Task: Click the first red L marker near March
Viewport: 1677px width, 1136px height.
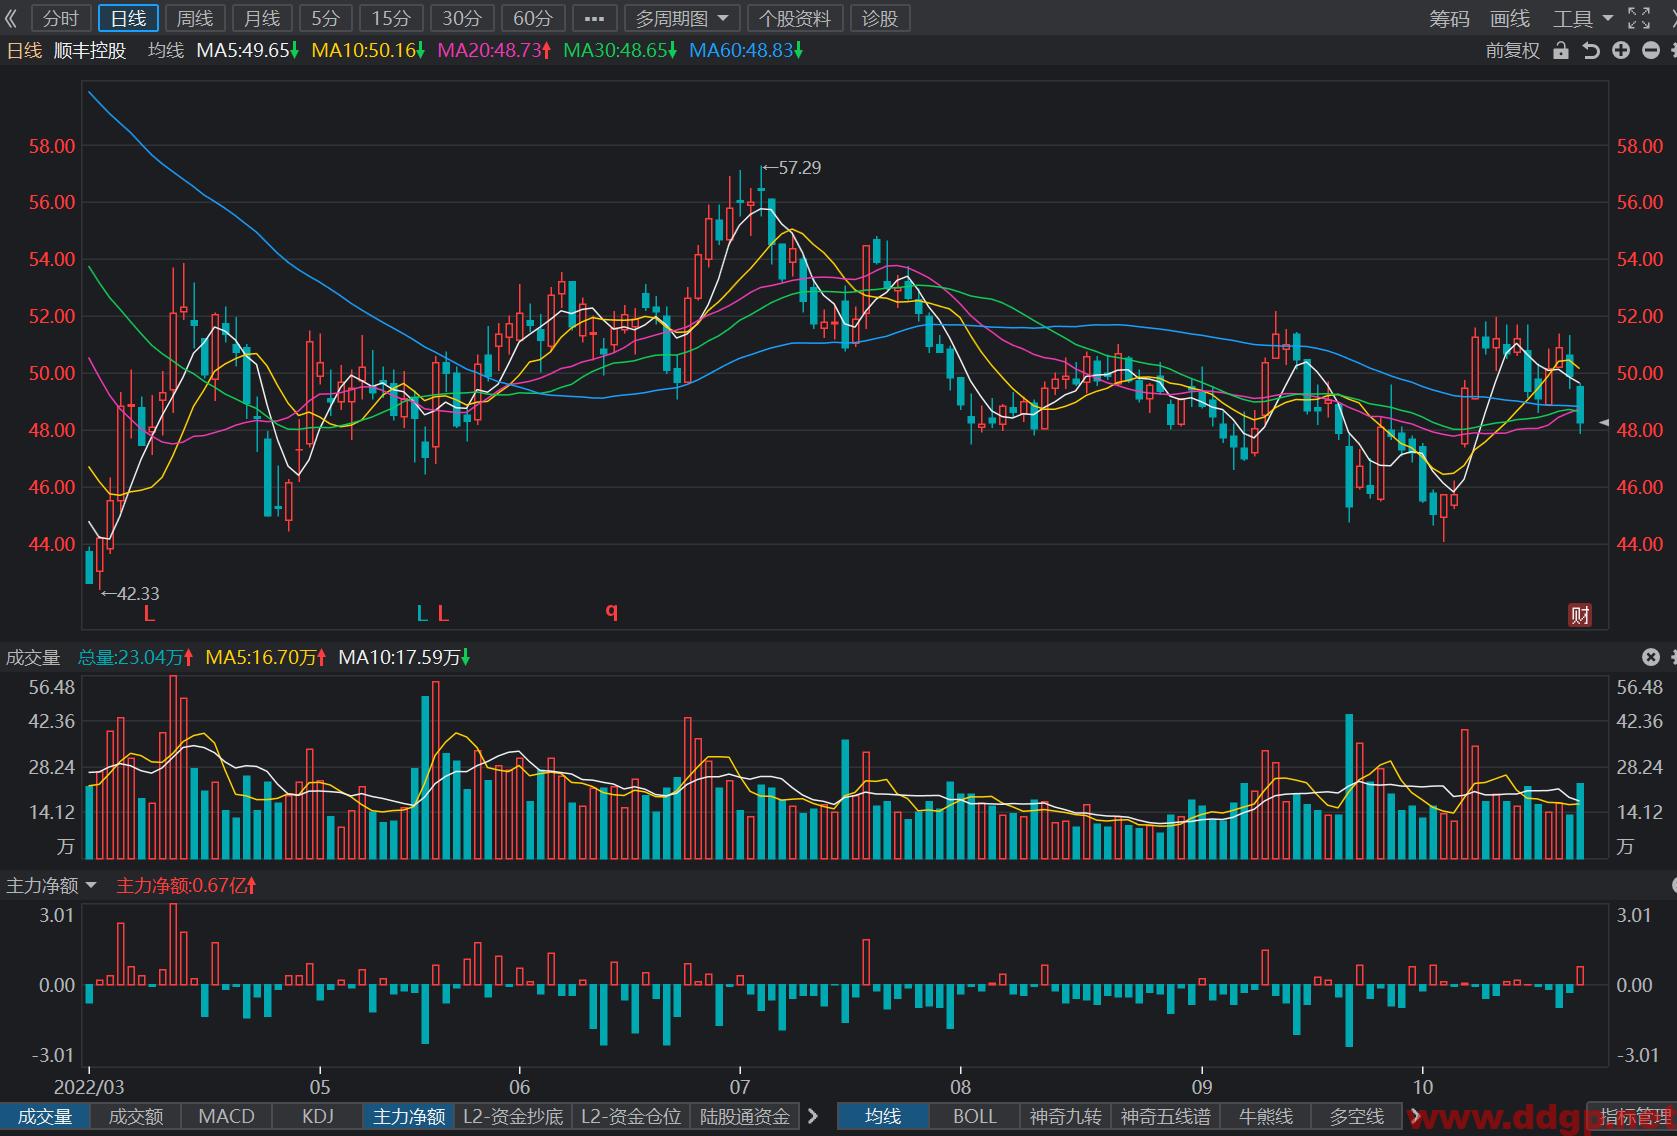Action: tap(149, 613)
